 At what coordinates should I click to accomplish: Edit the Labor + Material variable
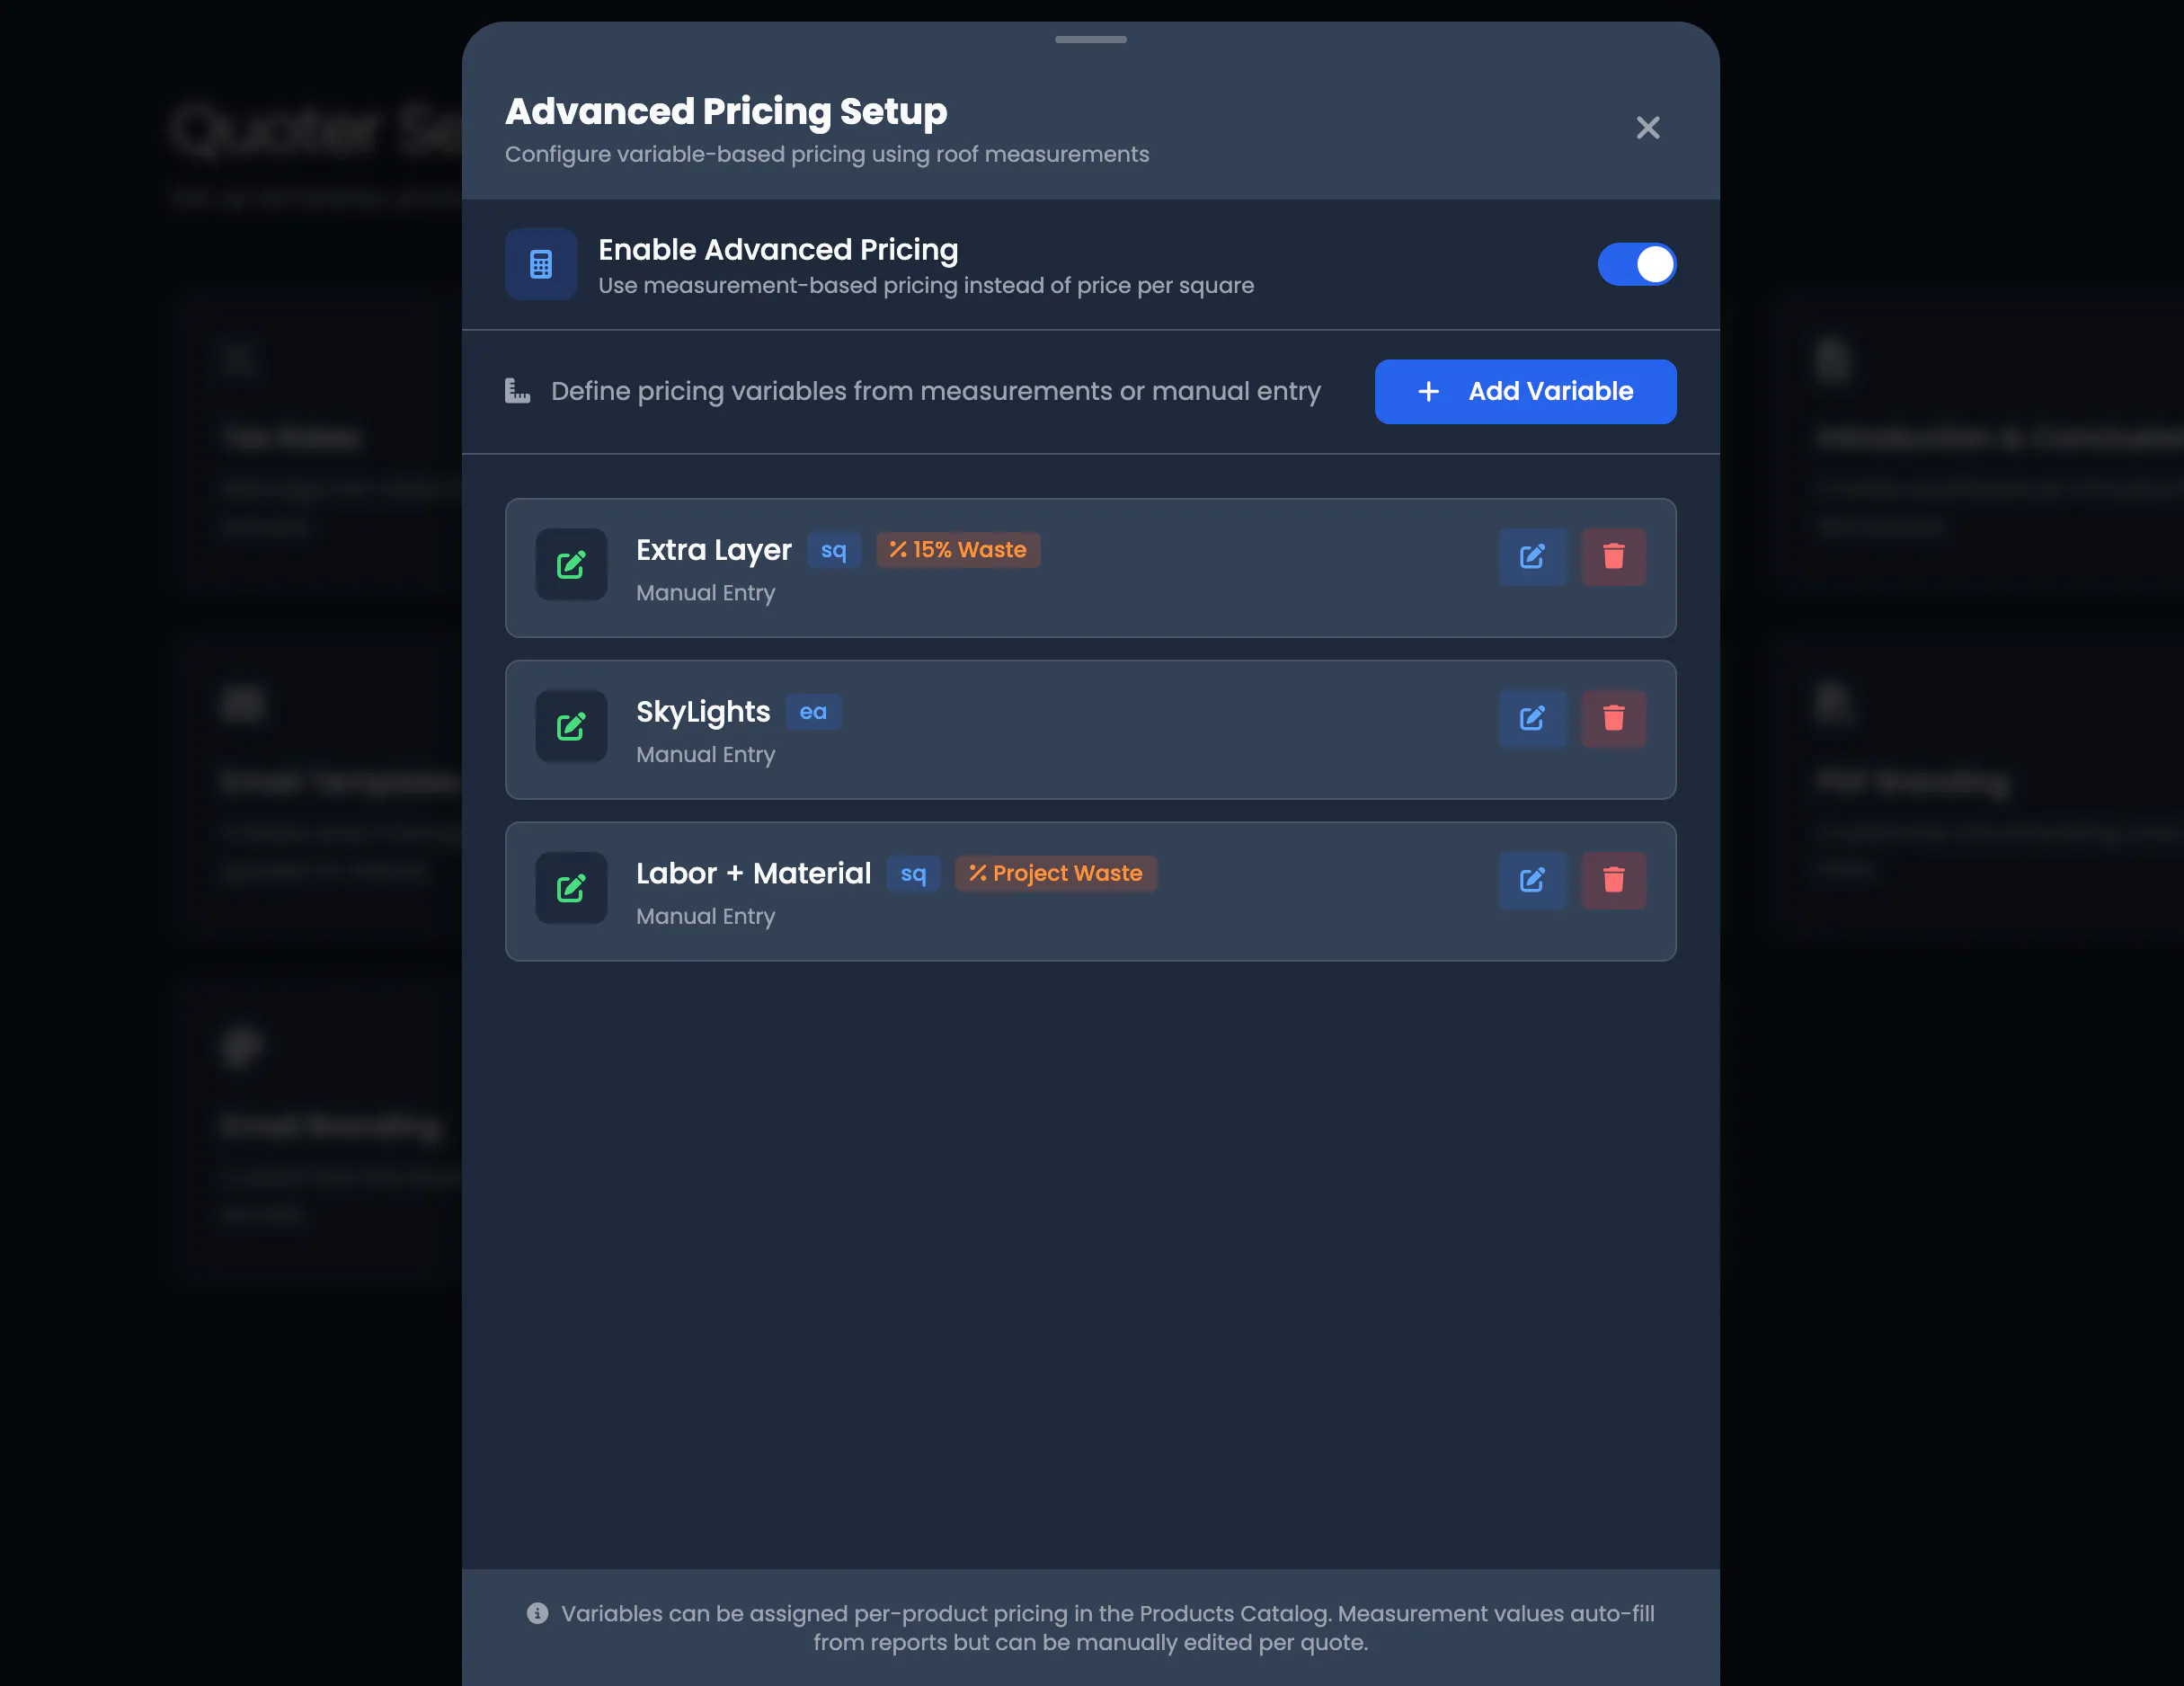click(x=1532, y=880)
